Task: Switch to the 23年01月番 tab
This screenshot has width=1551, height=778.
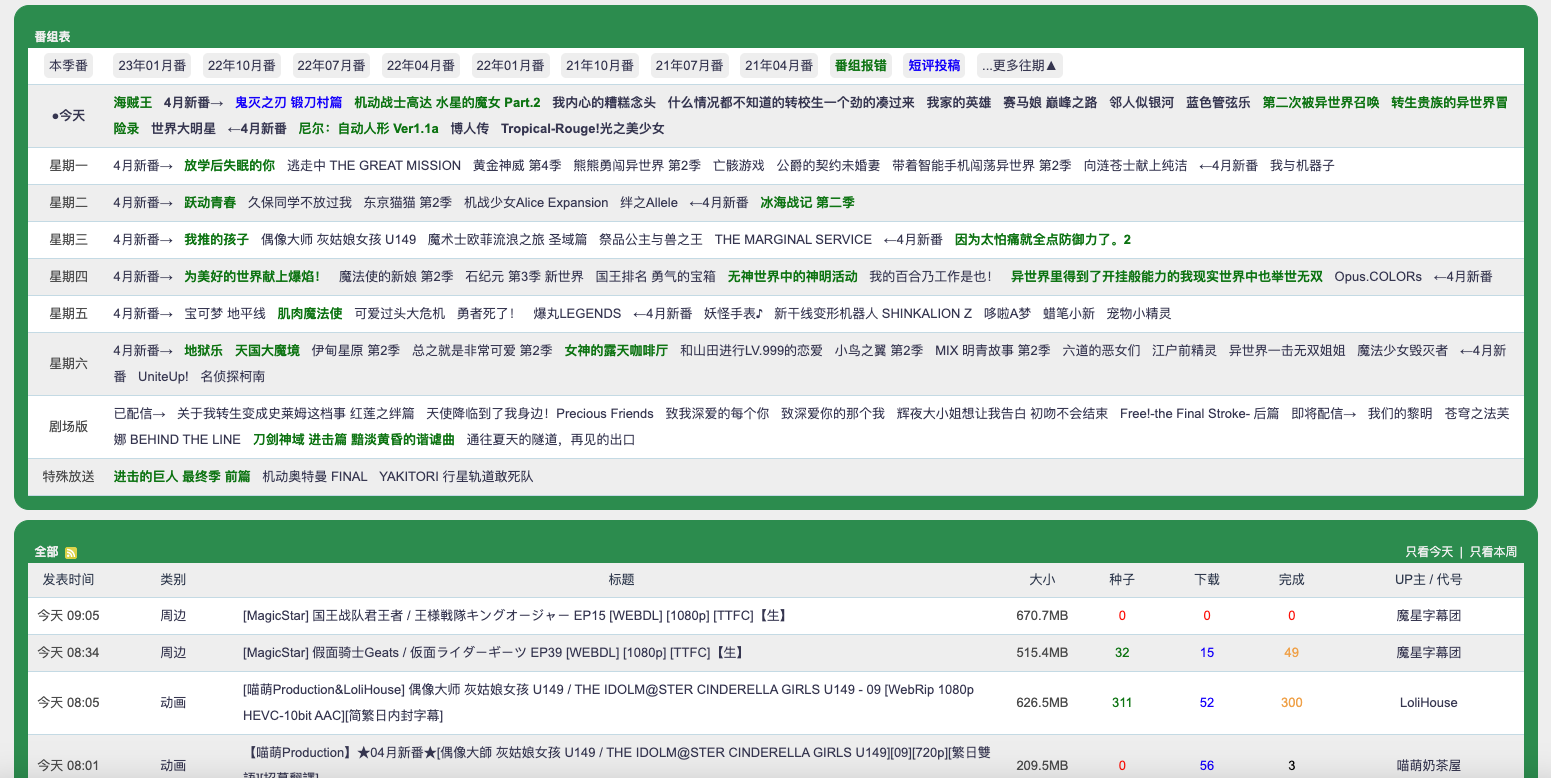Action: [152, 66]
